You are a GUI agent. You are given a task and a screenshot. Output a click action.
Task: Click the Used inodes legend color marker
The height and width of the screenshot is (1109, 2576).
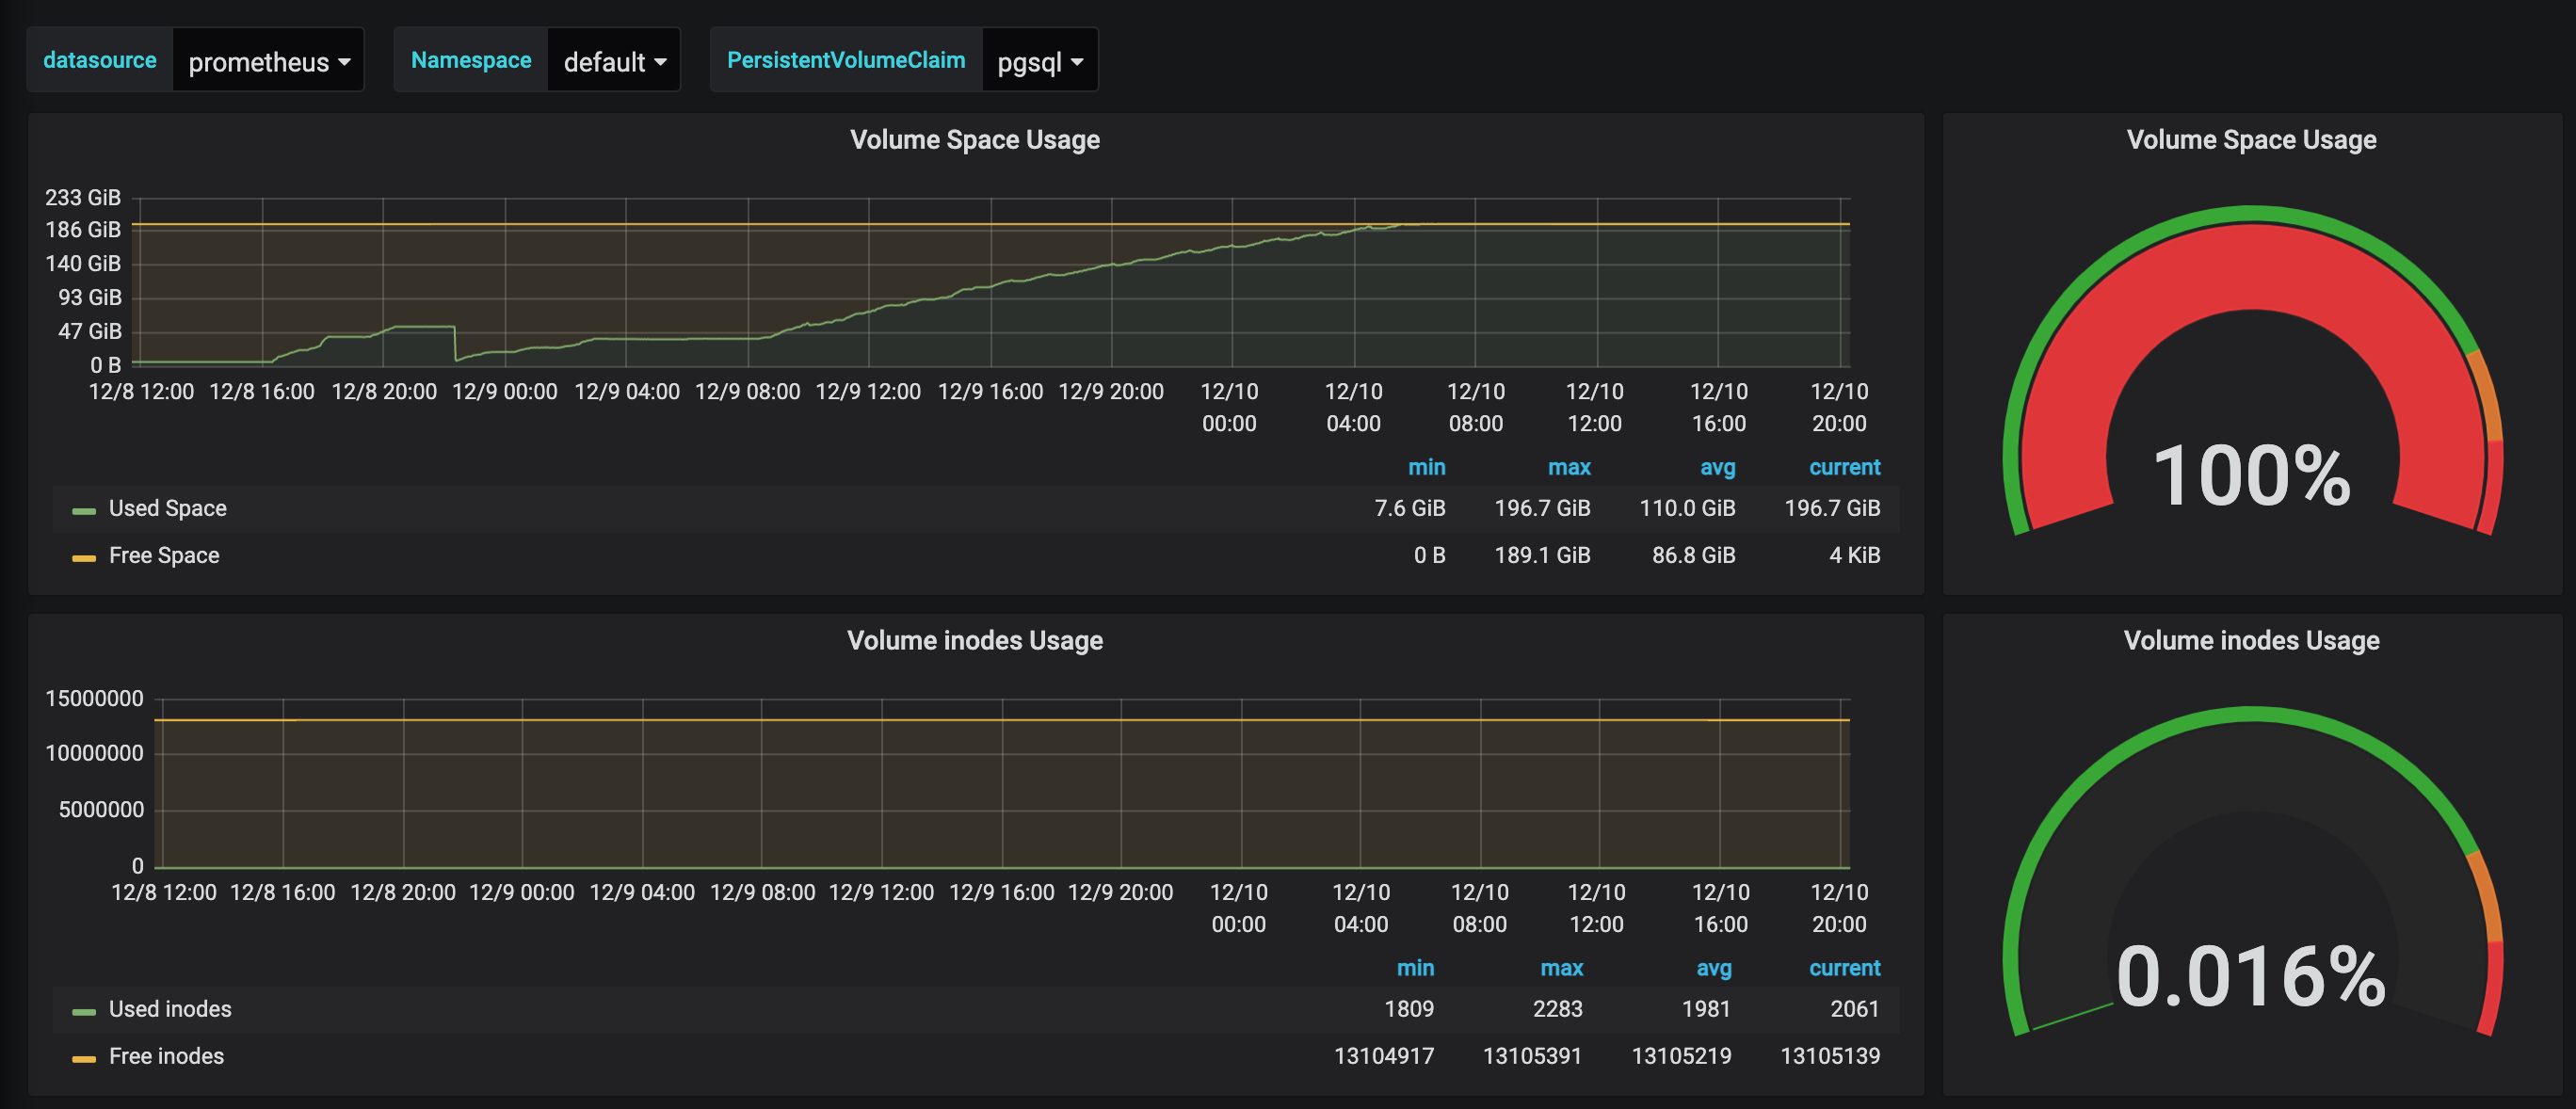(x=83, y=1009)
